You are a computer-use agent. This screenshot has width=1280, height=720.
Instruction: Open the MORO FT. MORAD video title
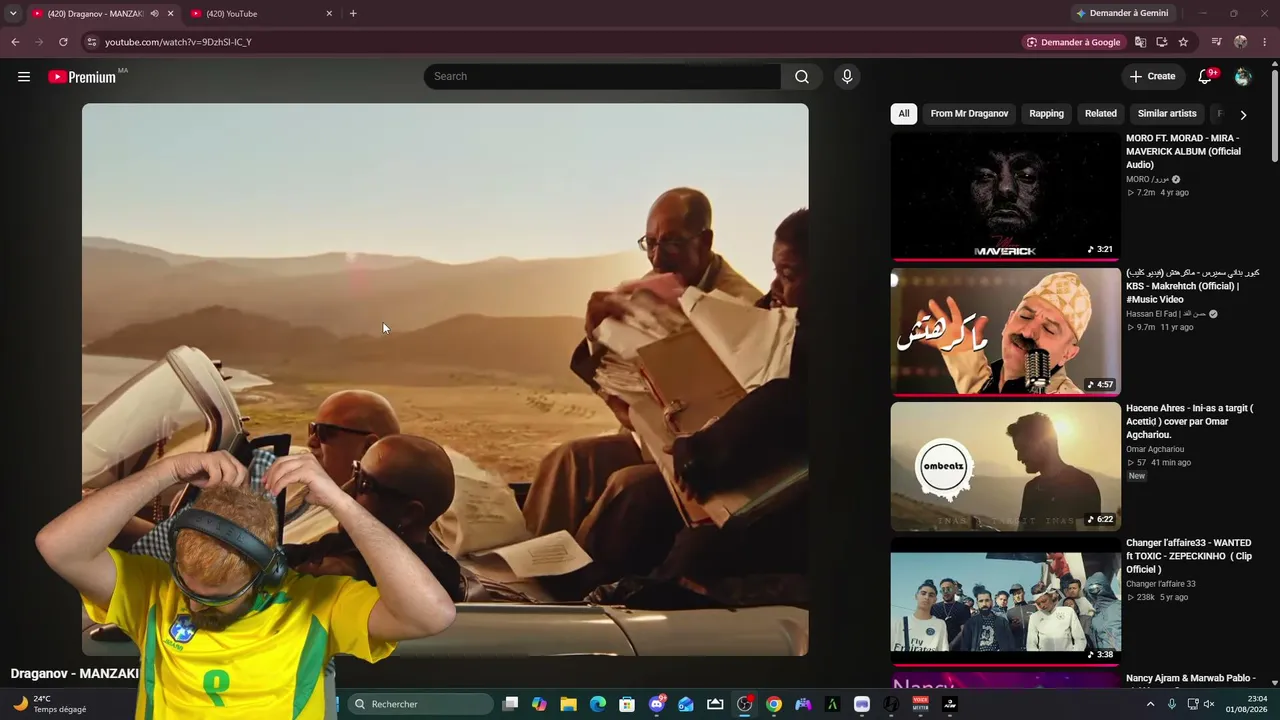(x=1183, y=151)
